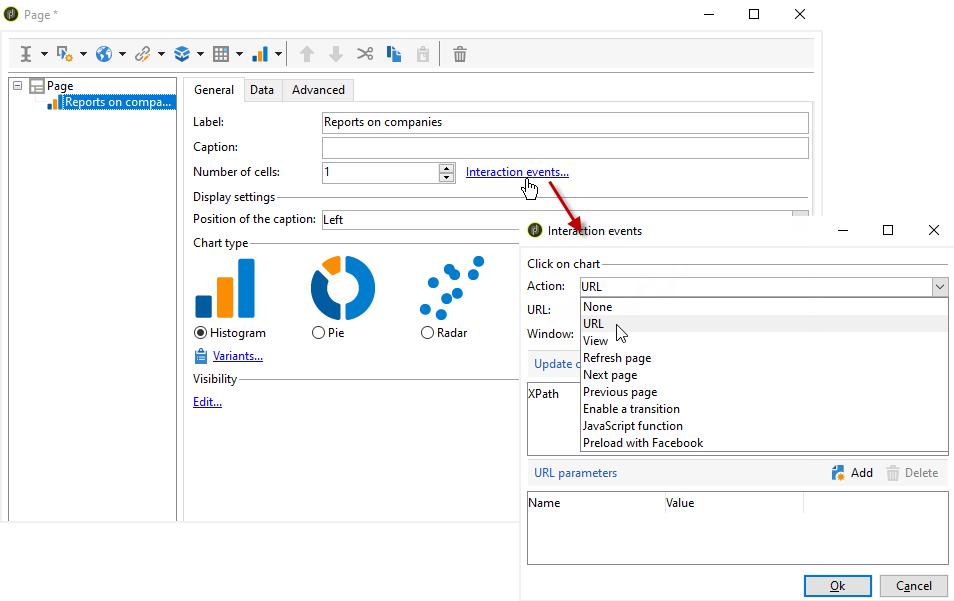The height and width of the screenshot is (601, 954).
Task: Open the Visibility Edit link
Action: (207, 402)
